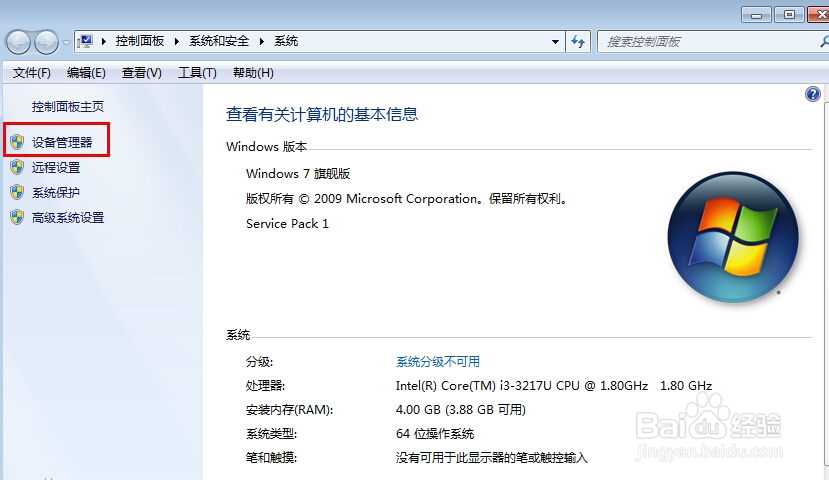Click the 系统和安全 breadcrumb
This screenshot has width=829, height=480.
pos(219,41)
